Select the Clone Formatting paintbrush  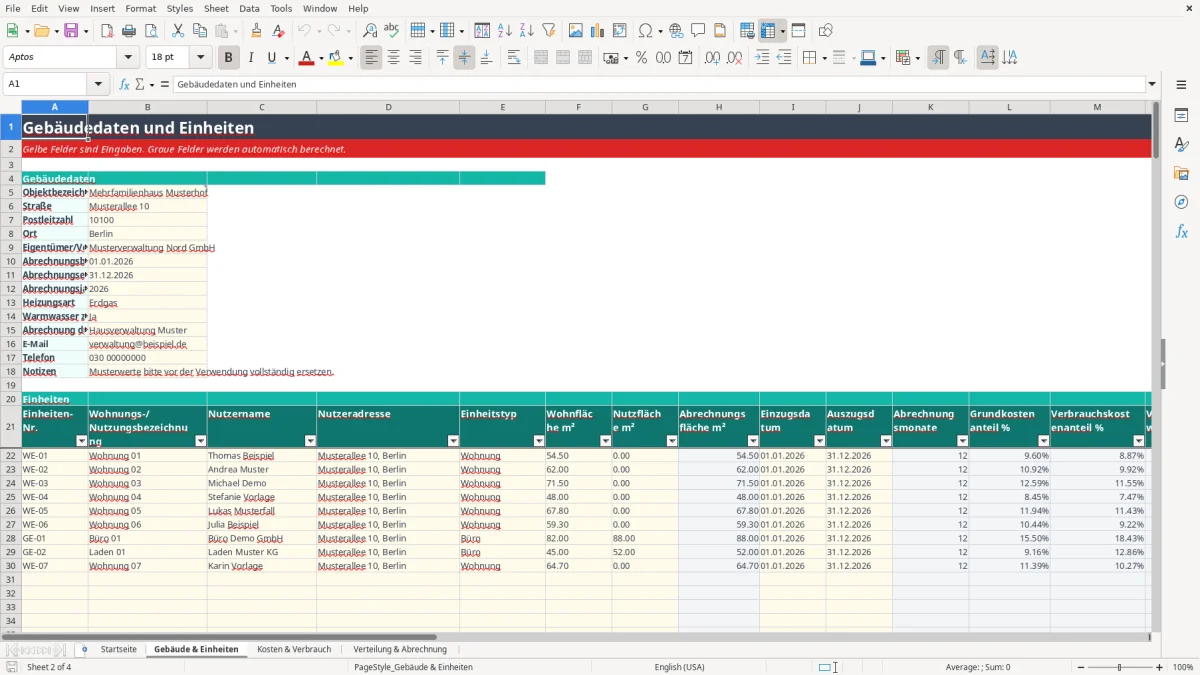point(256,31)
